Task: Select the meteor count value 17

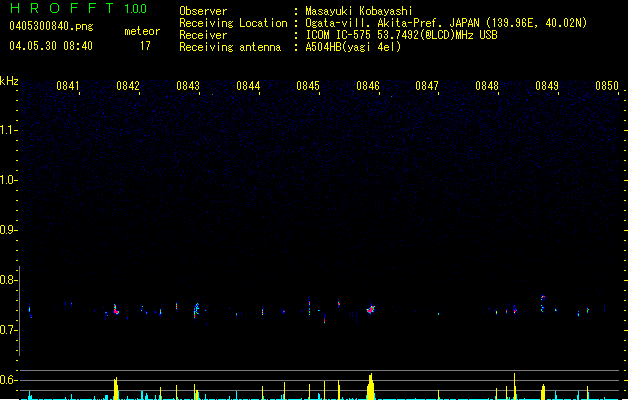Action: click(145, 46)
